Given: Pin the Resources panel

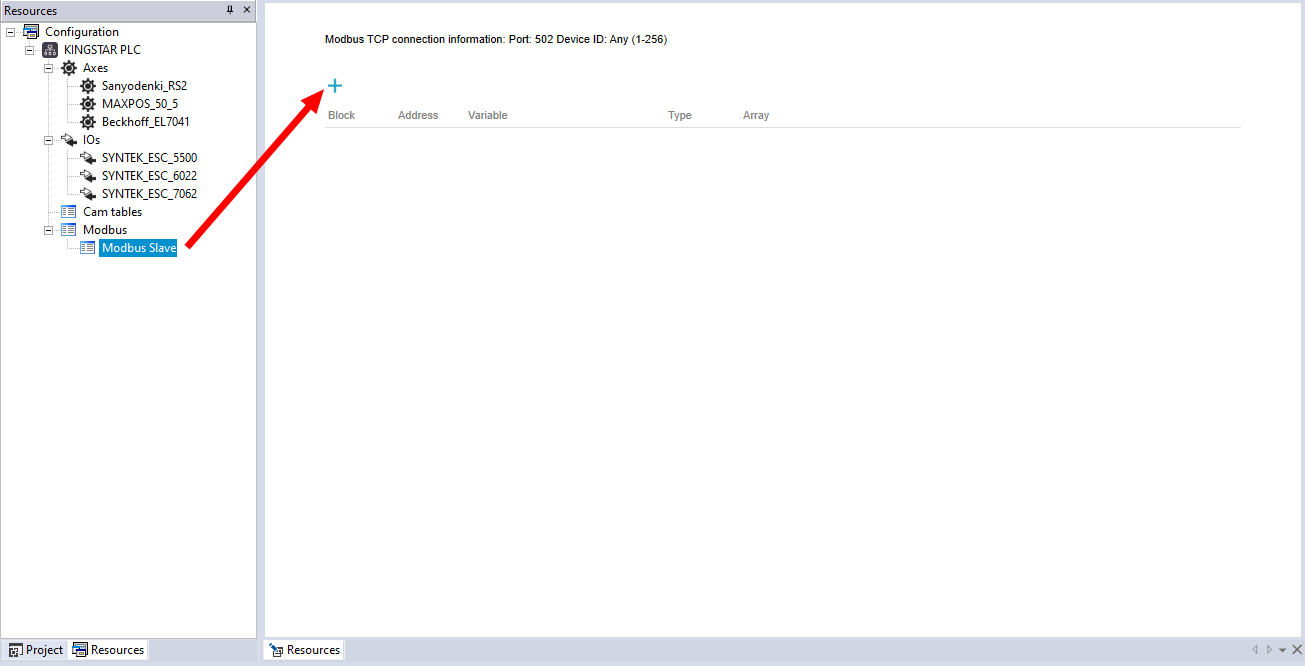Looking at the screenshot, I should coord(230,10).
